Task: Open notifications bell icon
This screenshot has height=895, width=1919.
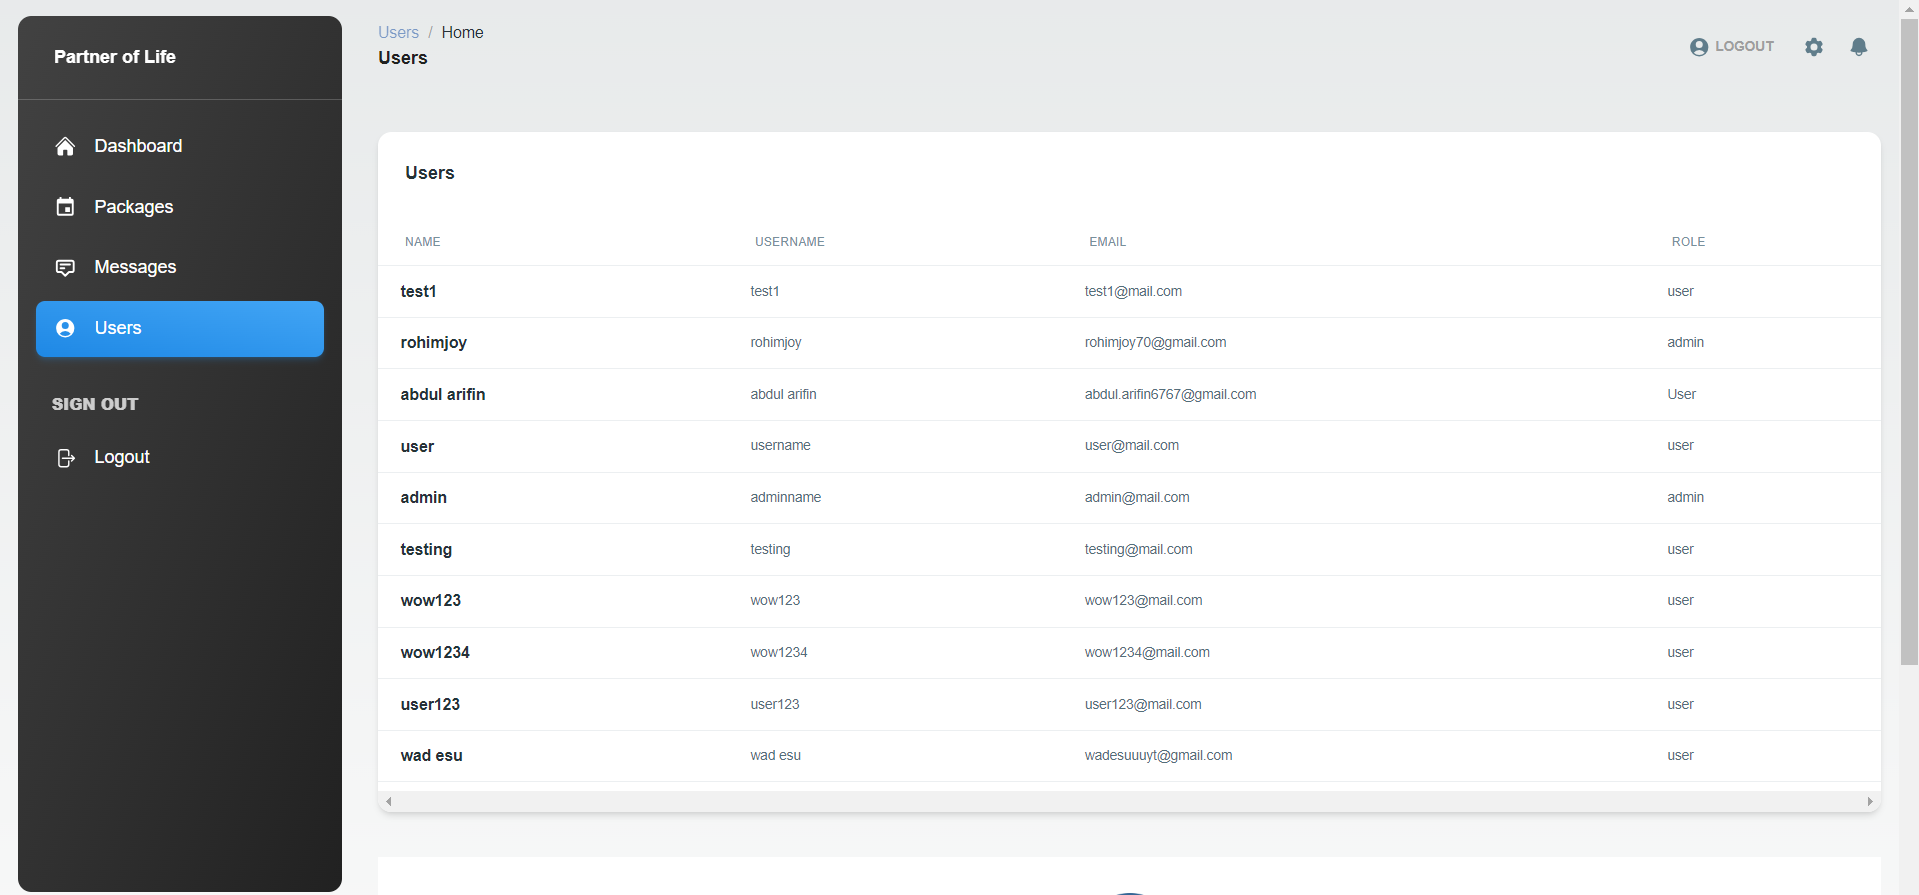Action: [x=1859, y=47]
